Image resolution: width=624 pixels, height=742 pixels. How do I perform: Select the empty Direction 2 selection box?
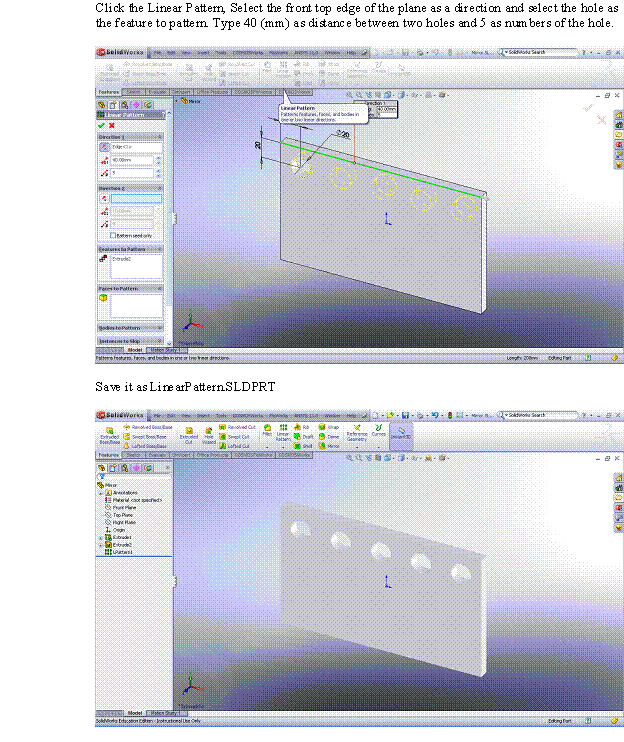[137, 199]
